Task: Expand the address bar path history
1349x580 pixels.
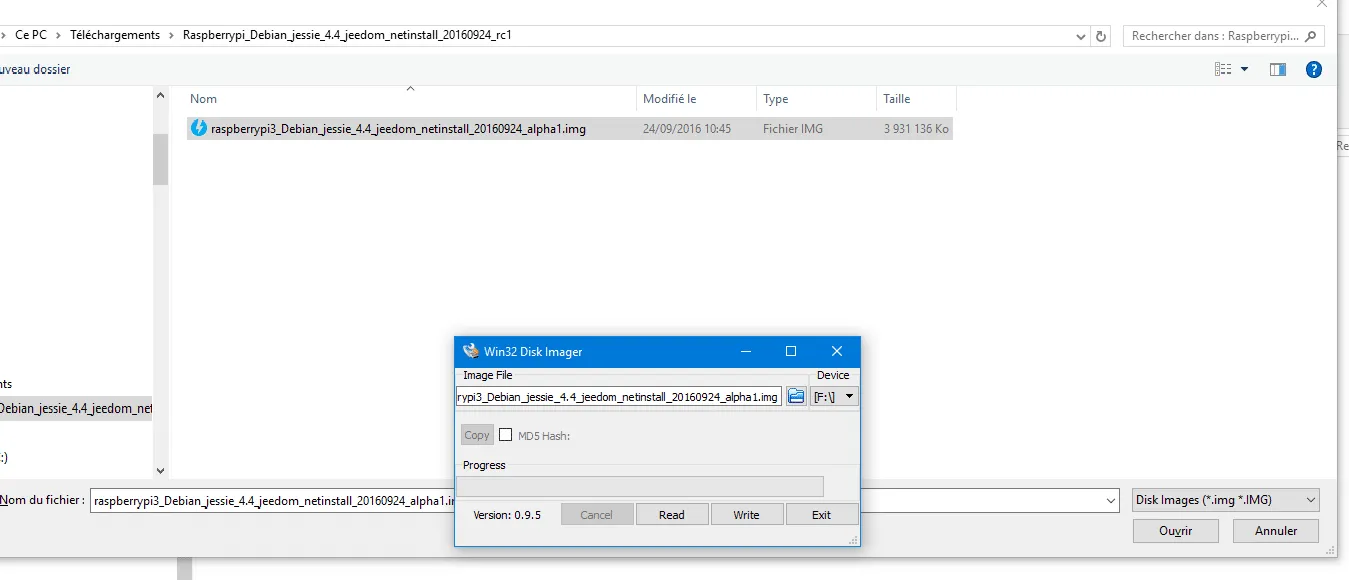Action: (1081, 35)
